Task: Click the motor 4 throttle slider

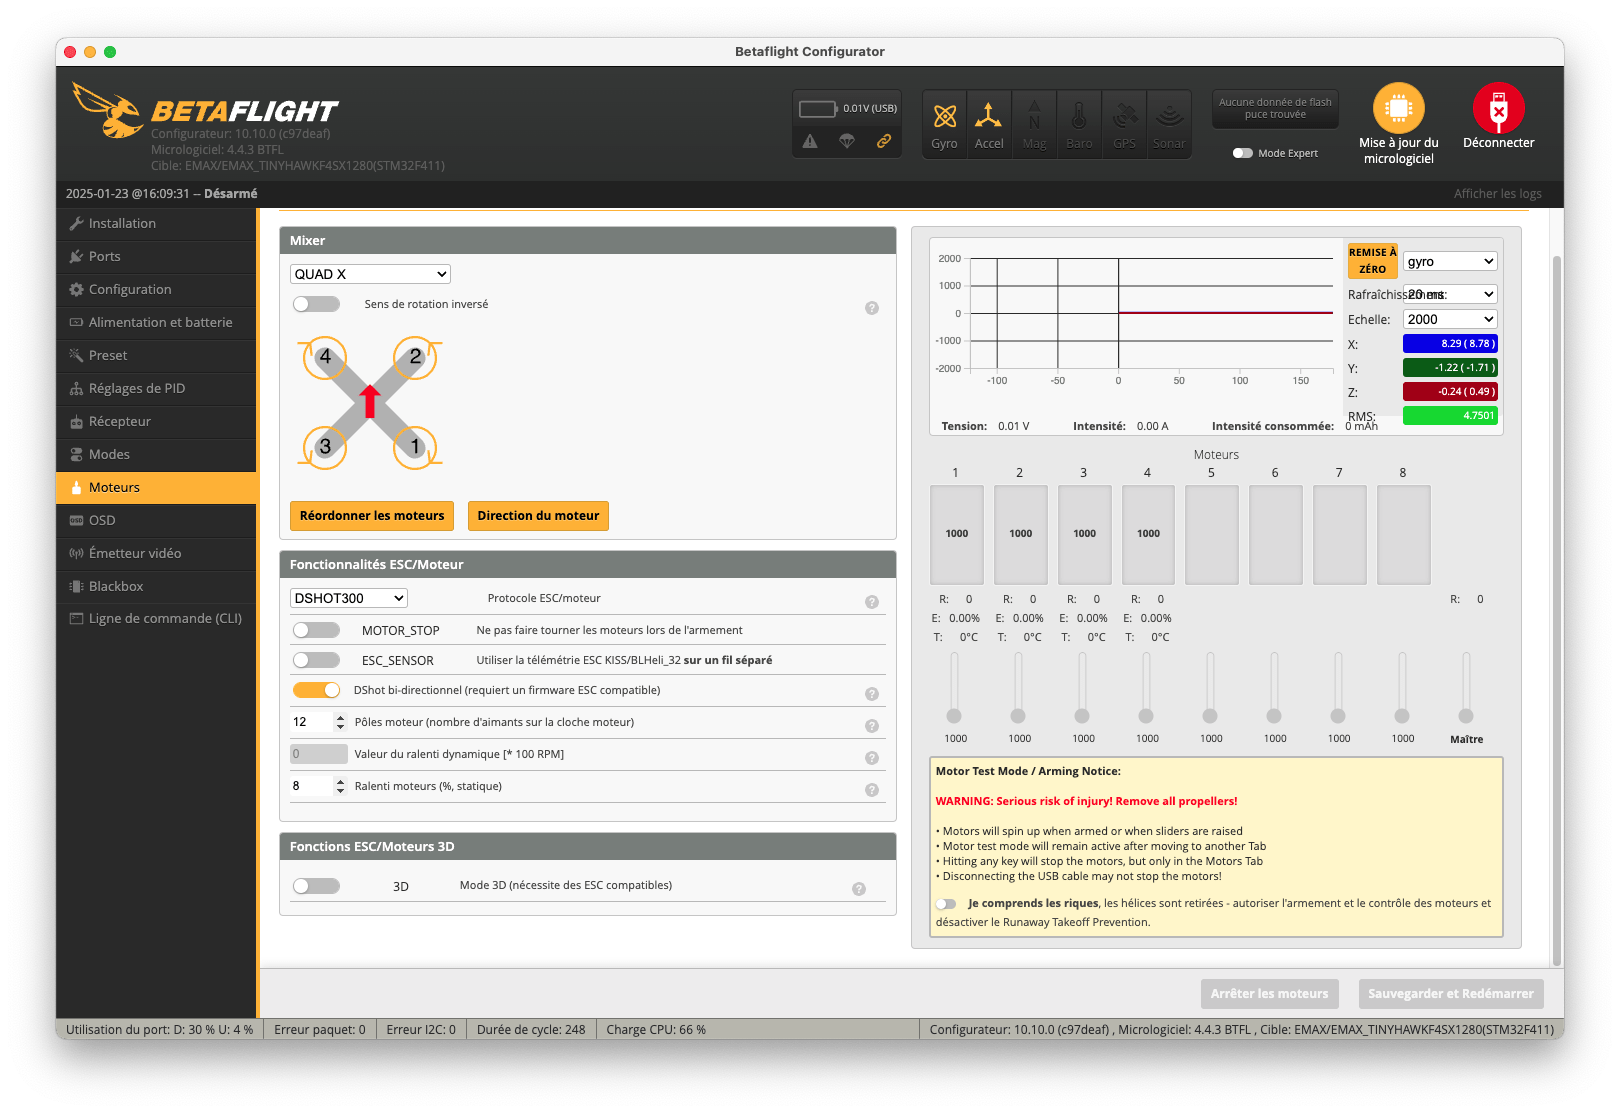Action: coord(1146,688)
